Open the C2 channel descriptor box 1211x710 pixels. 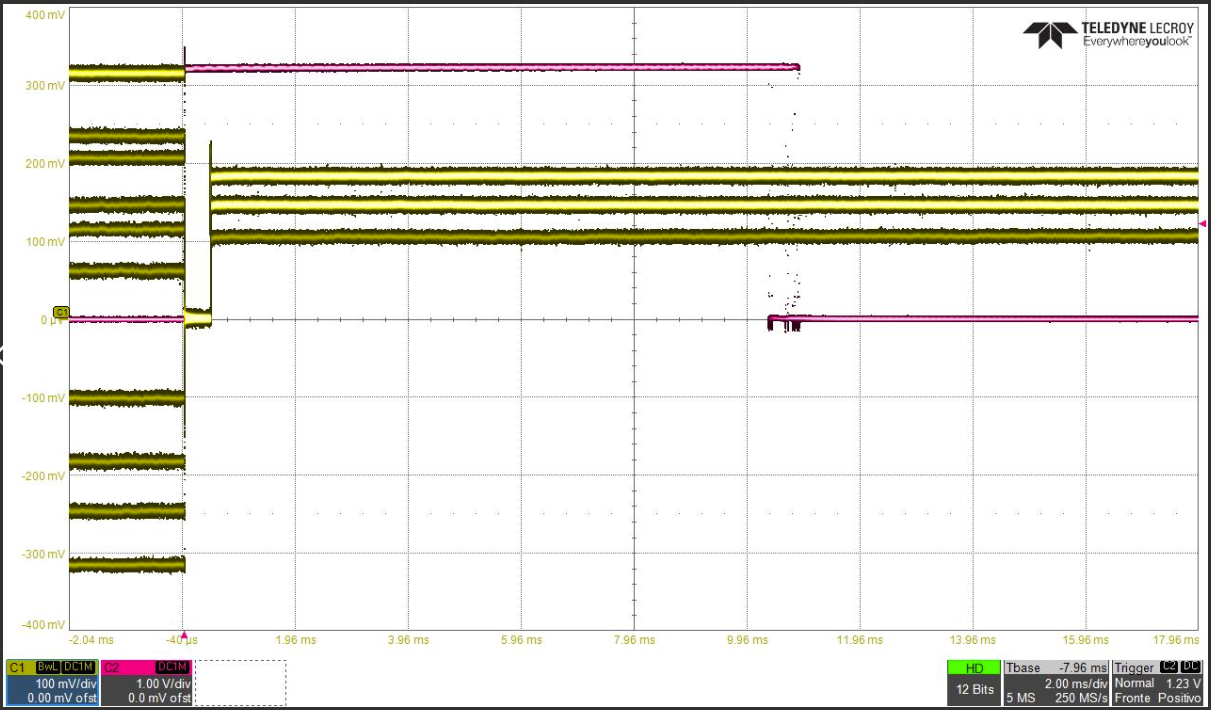click(146, 683)
